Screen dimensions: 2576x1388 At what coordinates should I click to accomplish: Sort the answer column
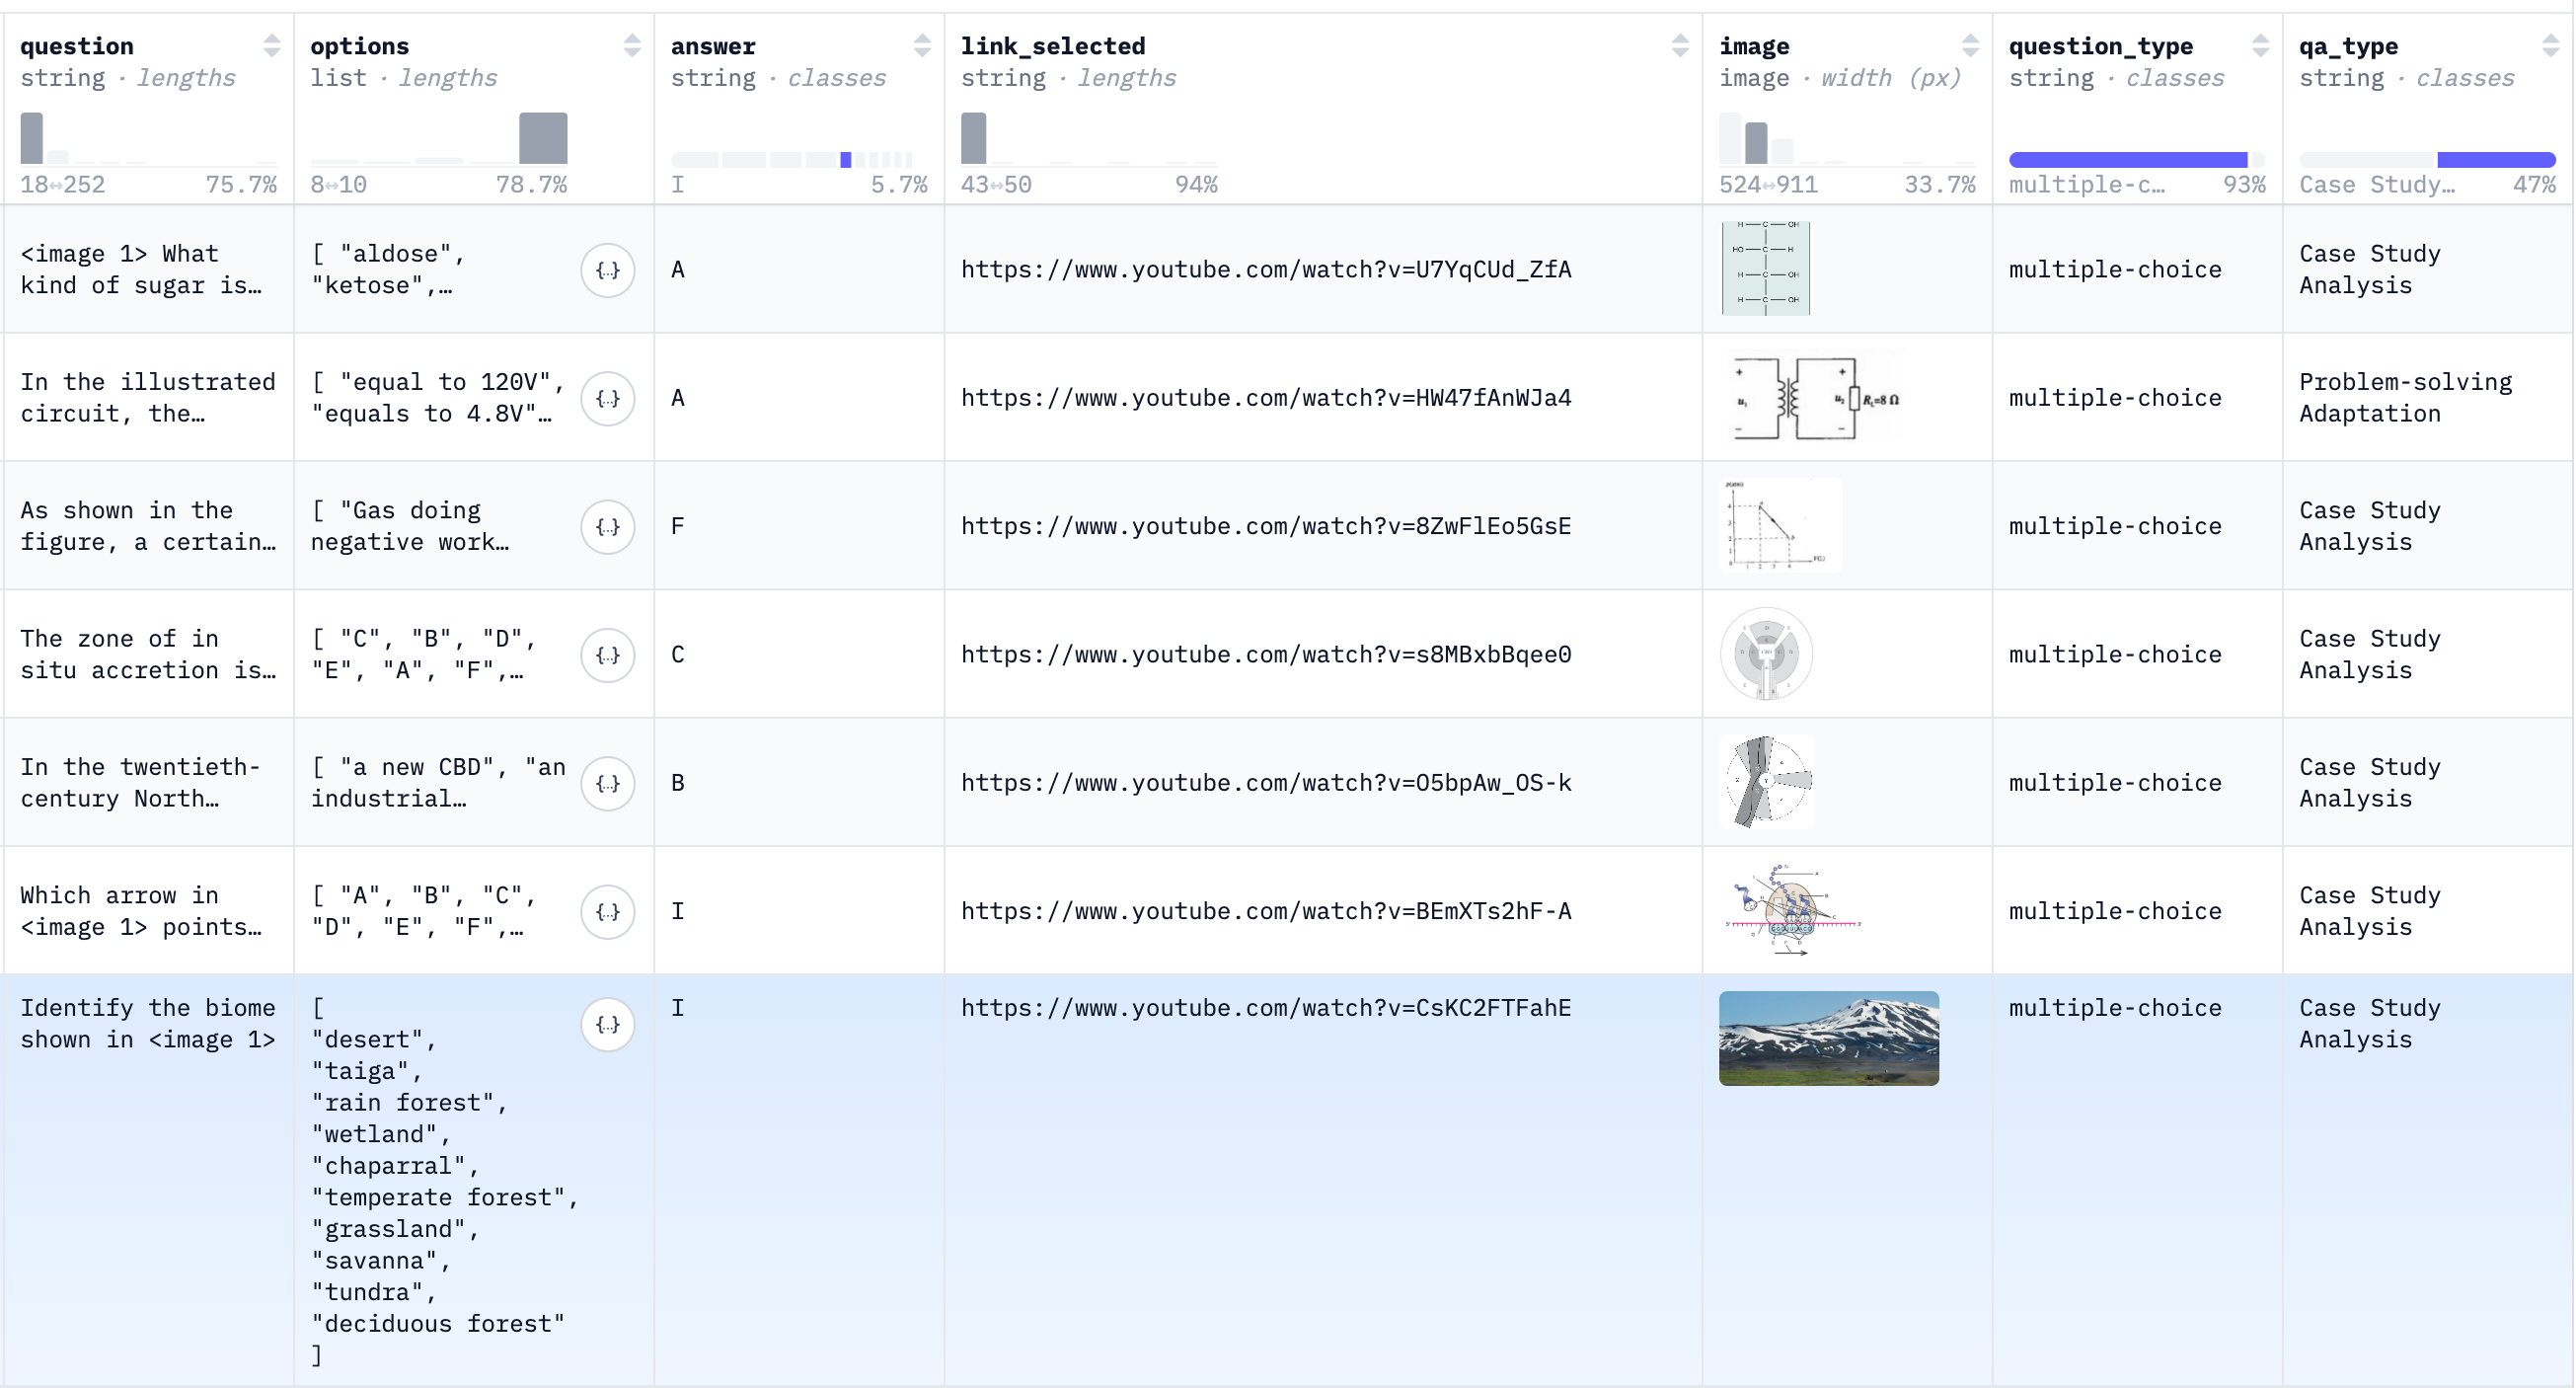(921, 44)
